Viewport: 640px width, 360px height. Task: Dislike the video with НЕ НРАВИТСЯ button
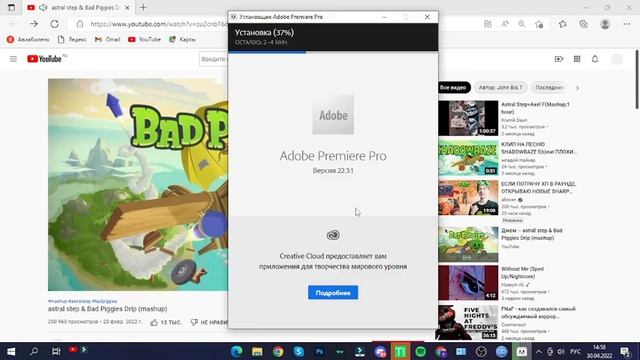pos(209,322)
